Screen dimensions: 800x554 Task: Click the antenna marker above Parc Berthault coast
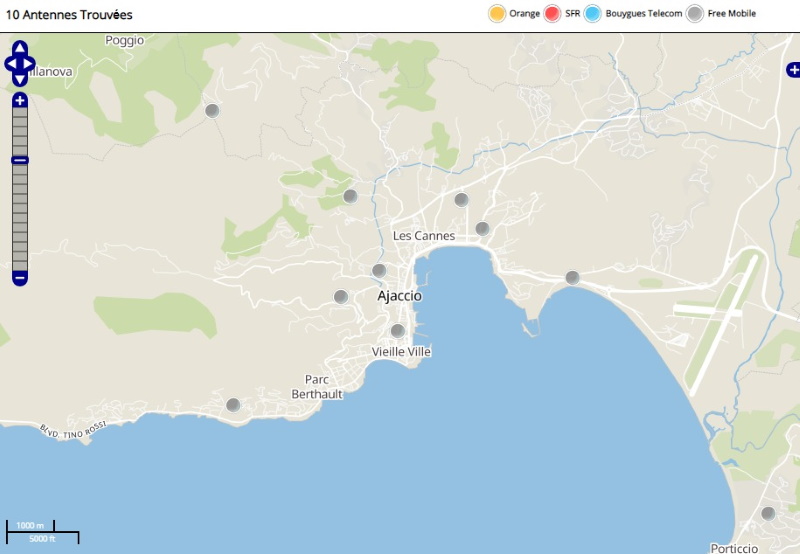point(233,405)
